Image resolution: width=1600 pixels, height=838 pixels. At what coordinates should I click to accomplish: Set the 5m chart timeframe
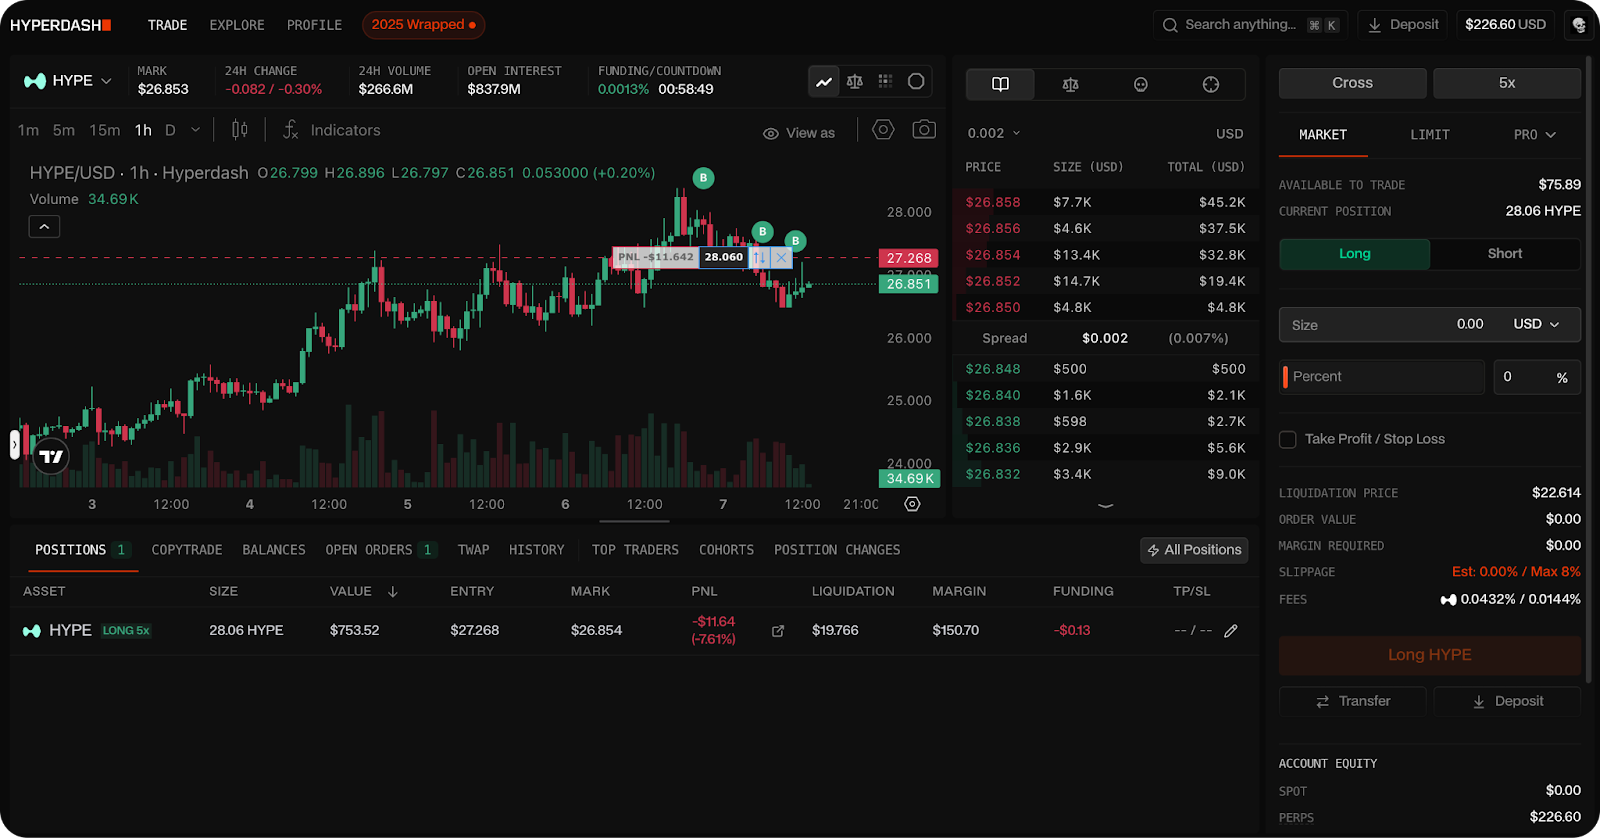tap(64, 130)
